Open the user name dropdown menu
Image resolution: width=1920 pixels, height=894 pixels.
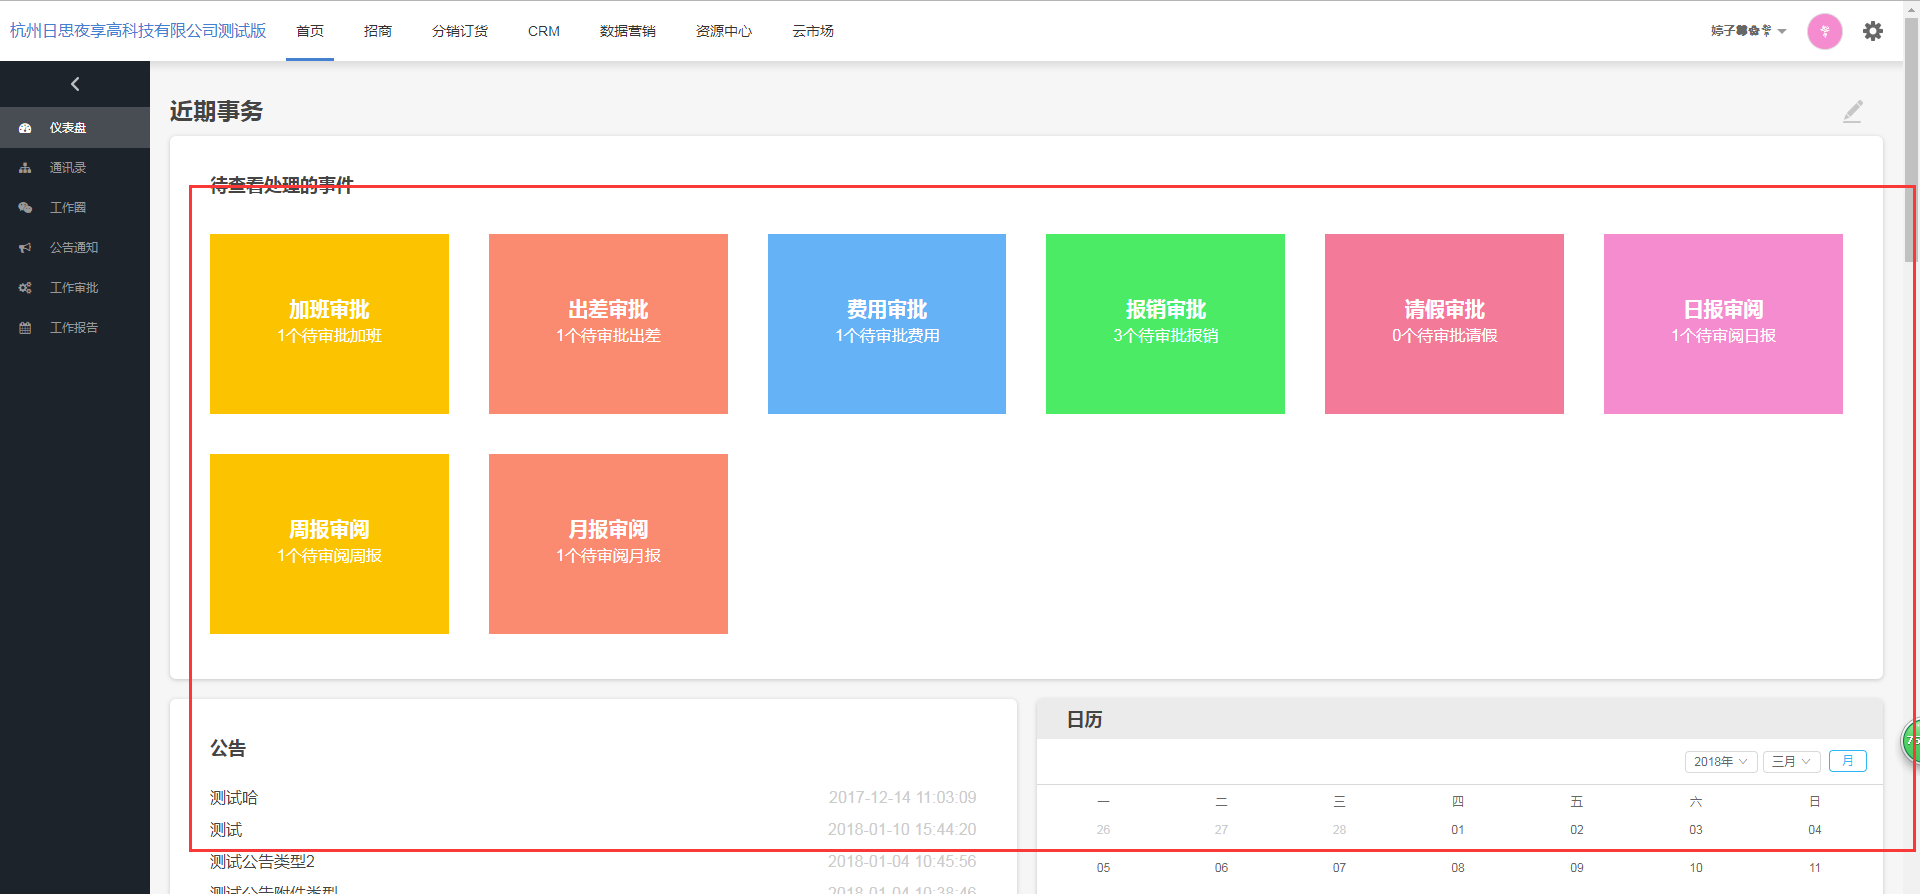pyautogui.click(x=1748, y=31)
